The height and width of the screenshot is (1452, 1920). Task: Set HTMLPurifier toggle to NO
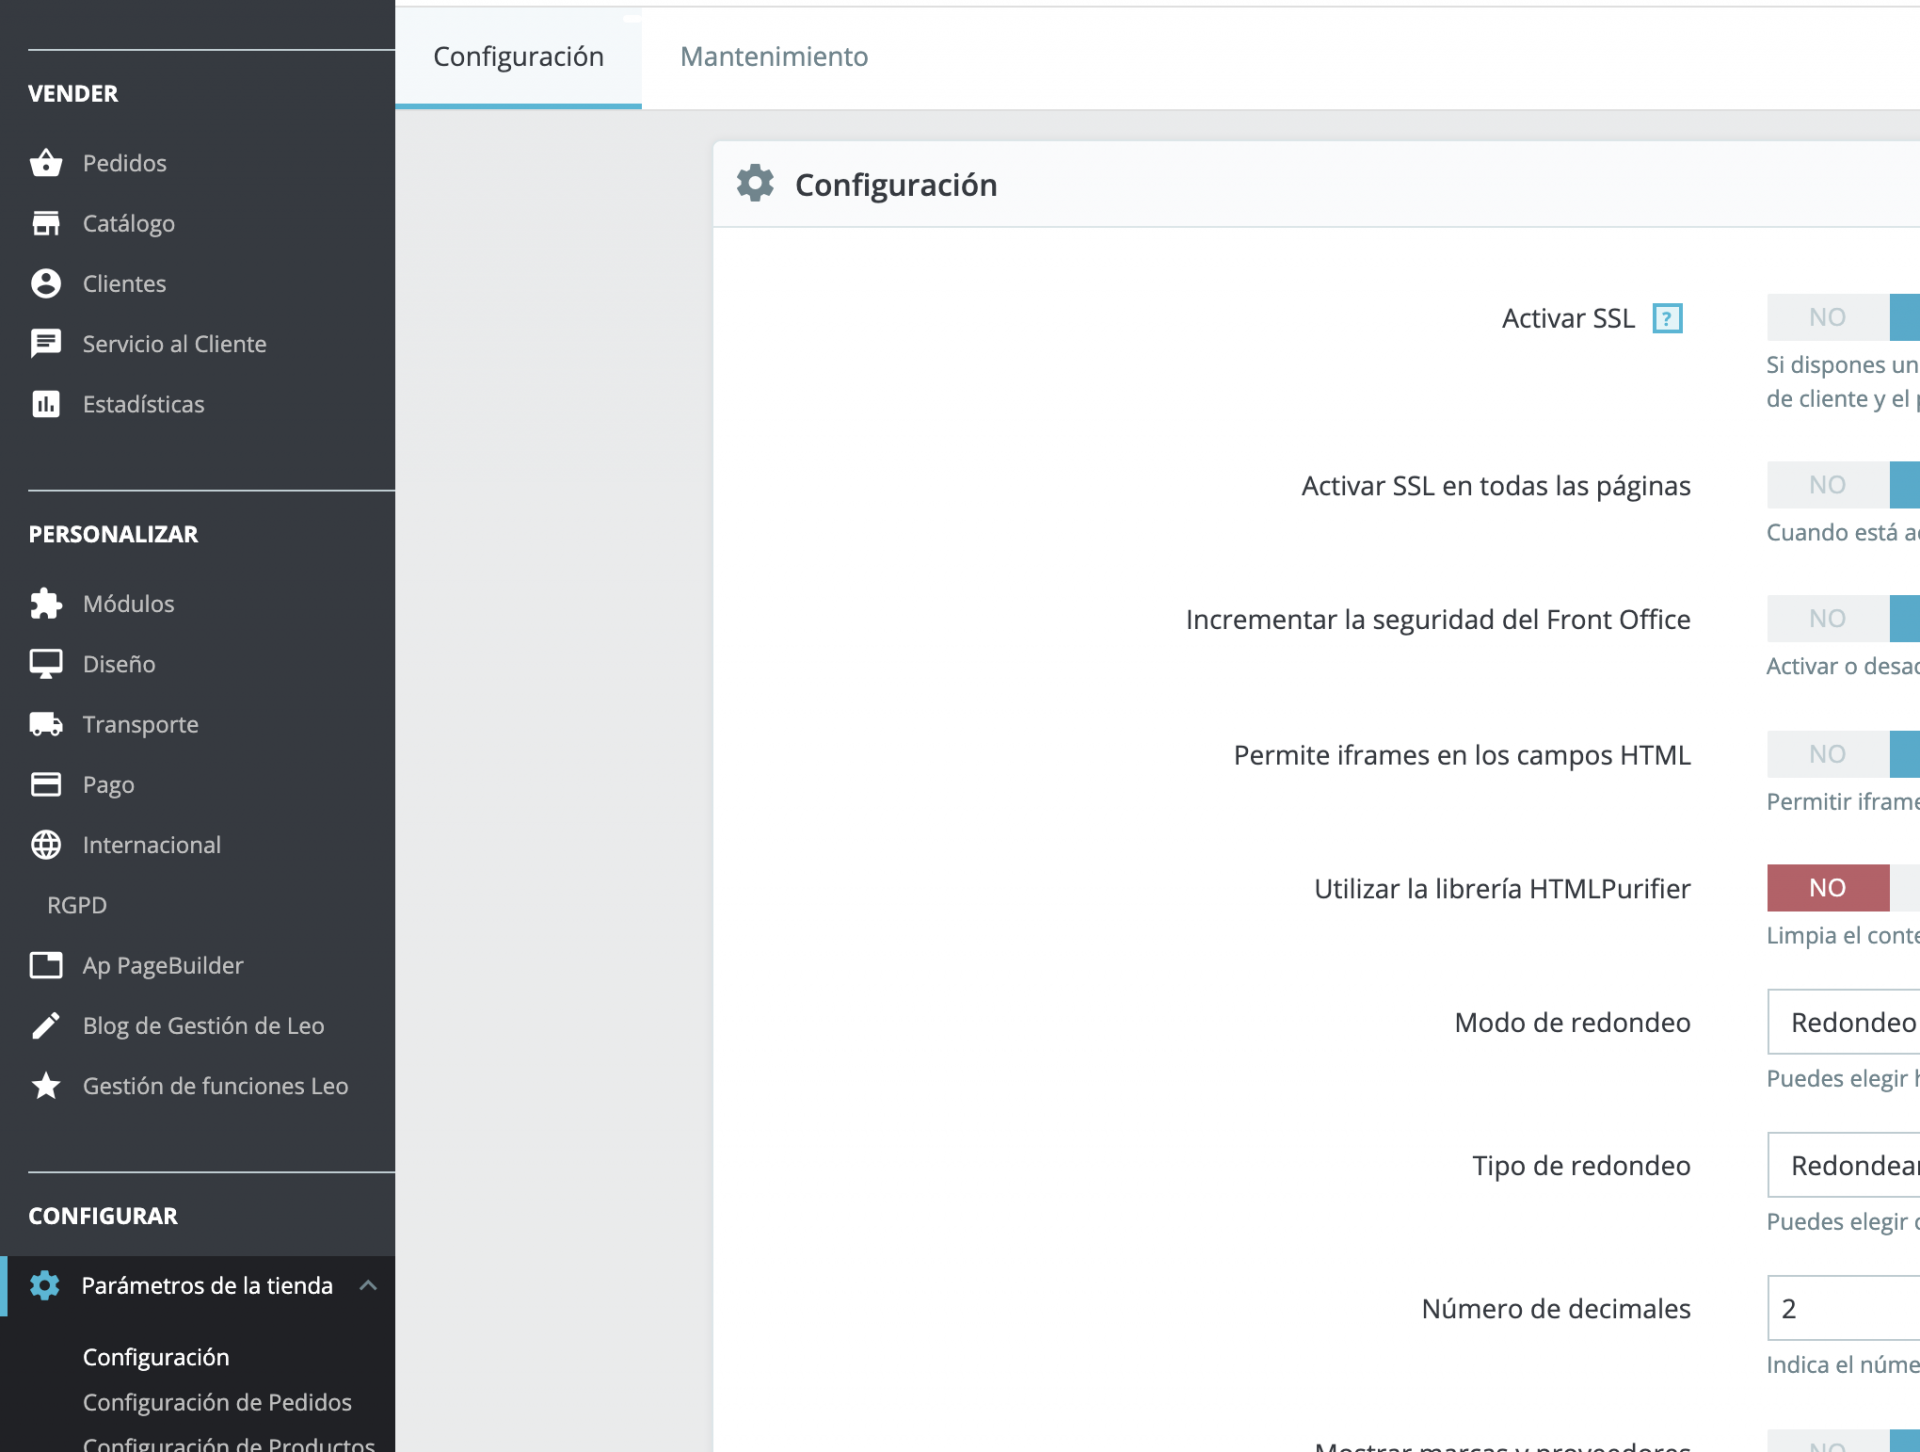[1827, 888]
